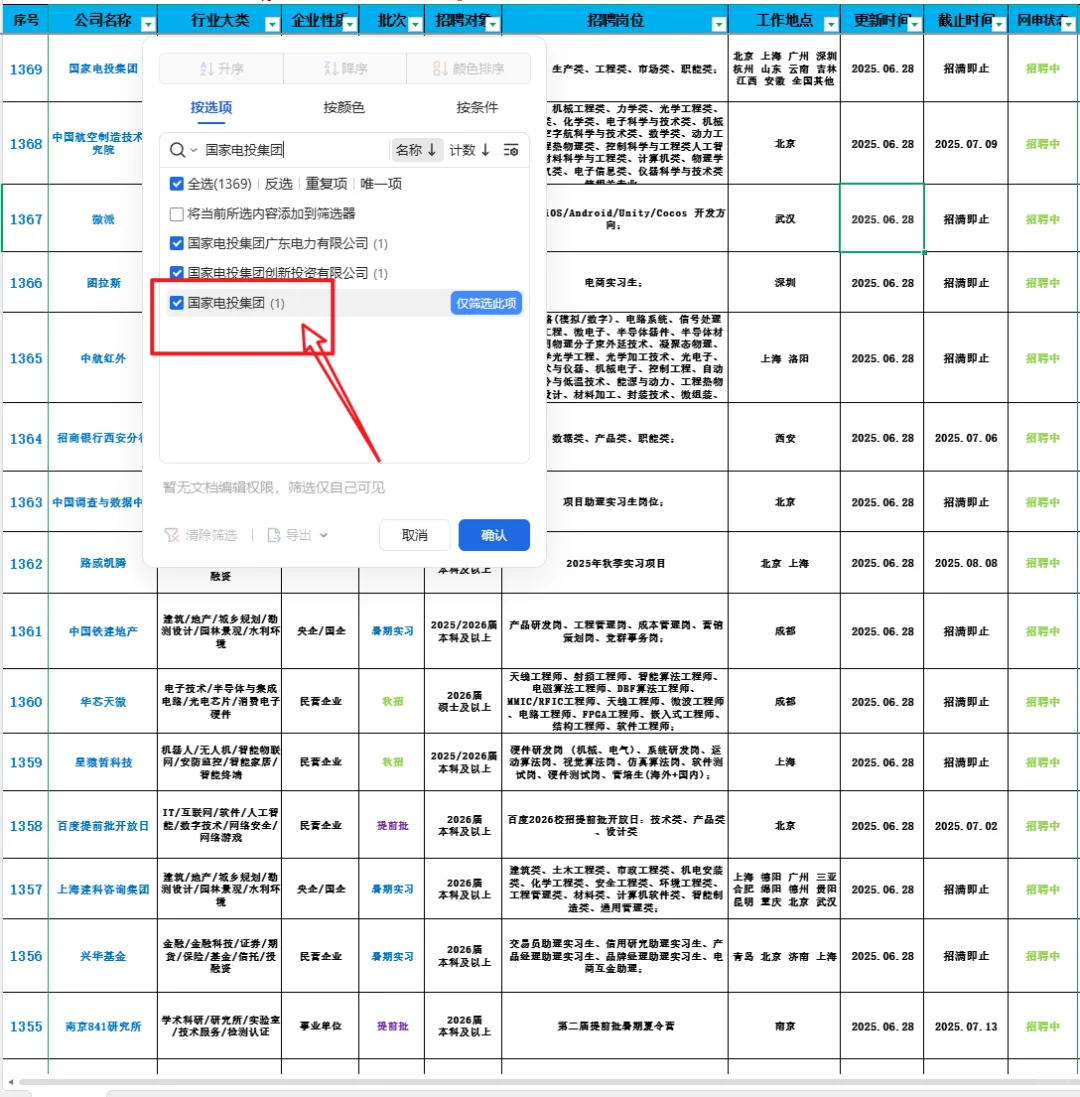Click 暑期实习 batch cell in row 1361
The height and width of the screenshot is (1097, 1080).
(392, 631)
